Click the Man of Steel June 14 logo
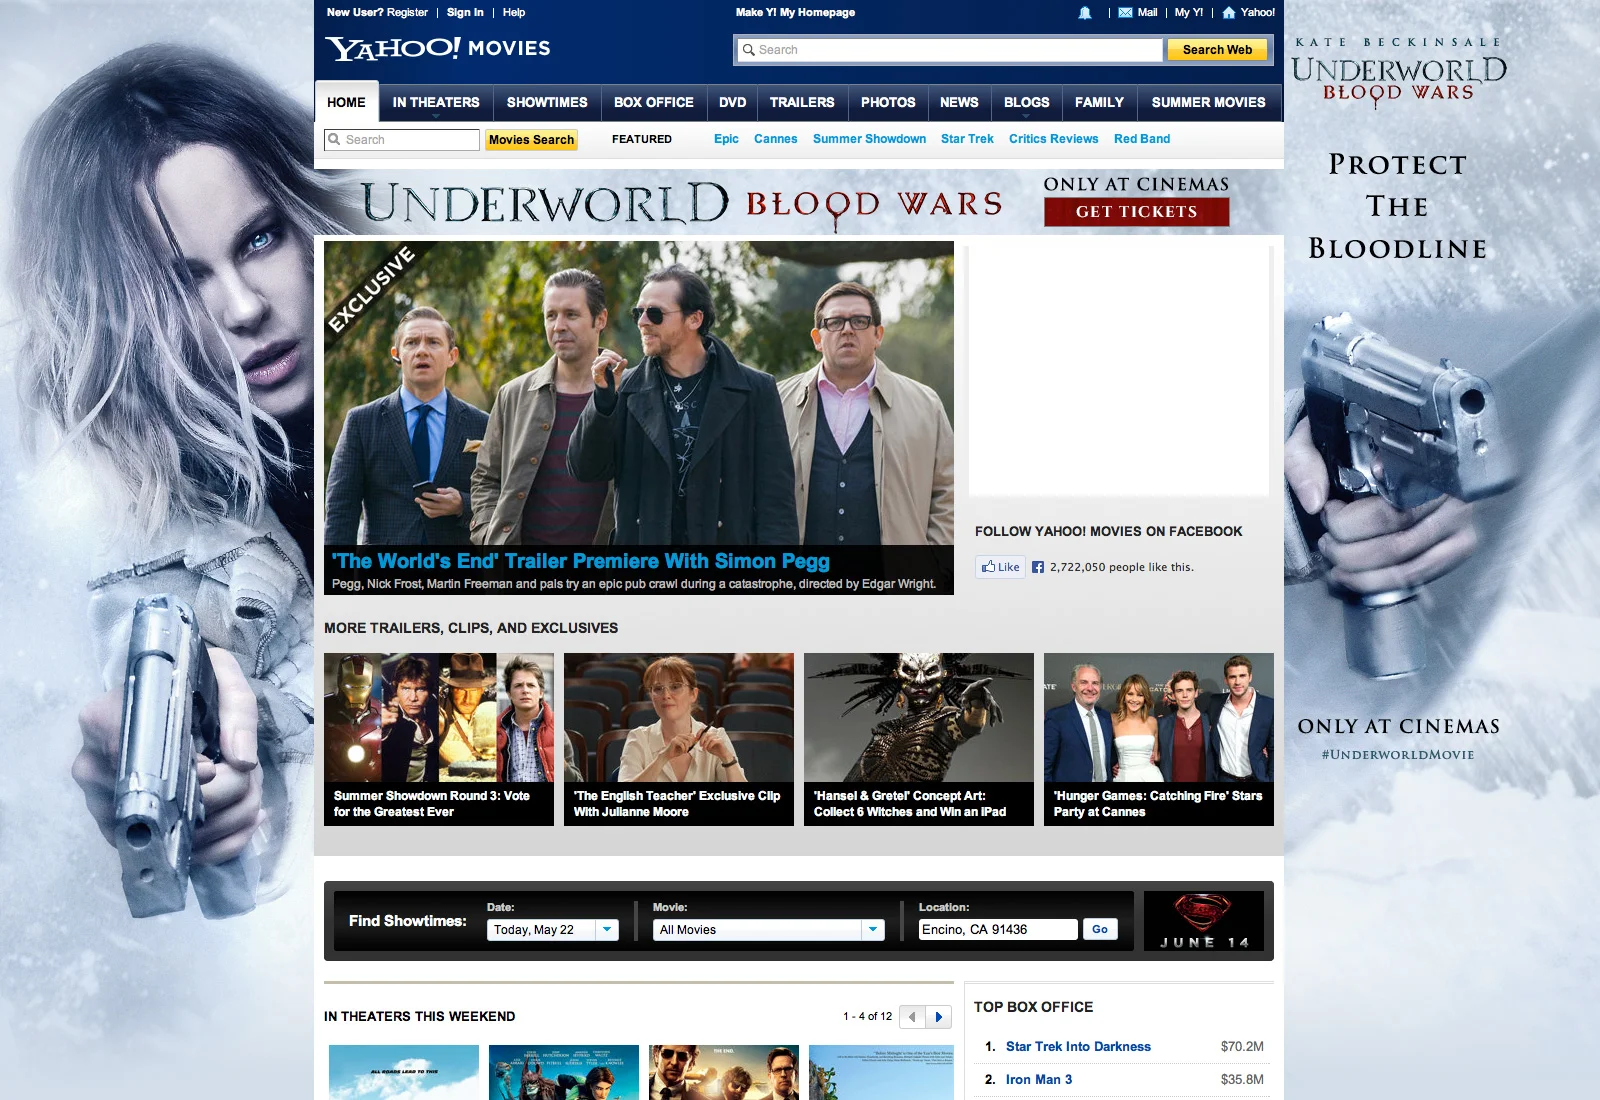 [x=1204, y=921]
